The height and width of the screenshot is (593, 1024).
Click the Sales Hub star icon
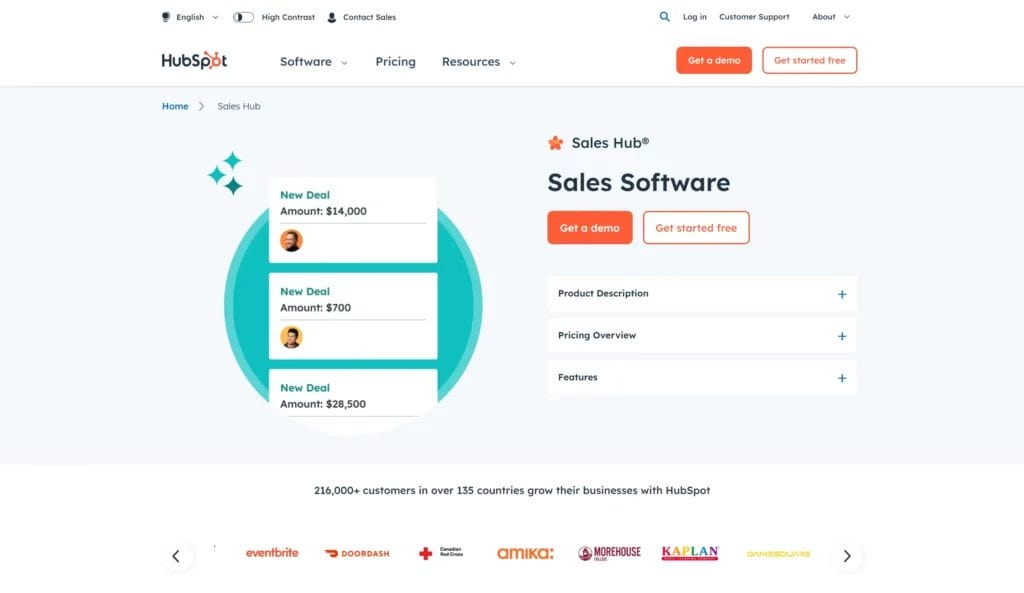[556, 143]
